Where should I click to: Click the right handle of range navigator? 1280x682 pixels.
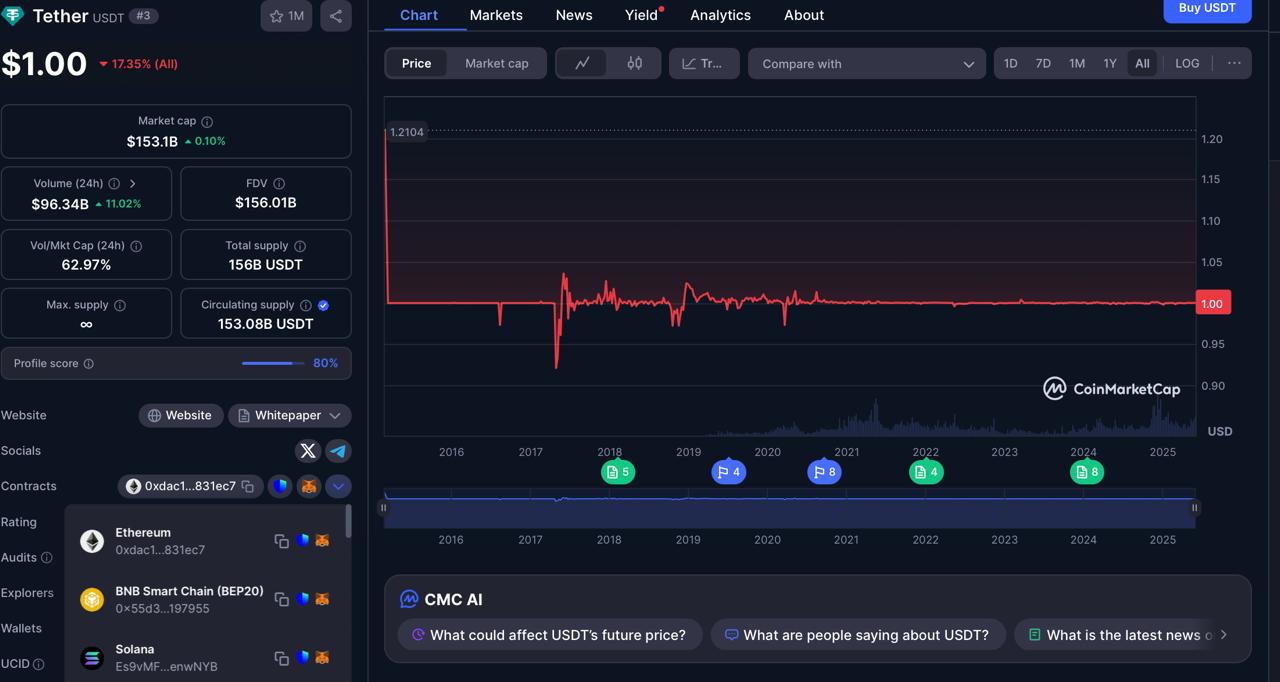1194,508
